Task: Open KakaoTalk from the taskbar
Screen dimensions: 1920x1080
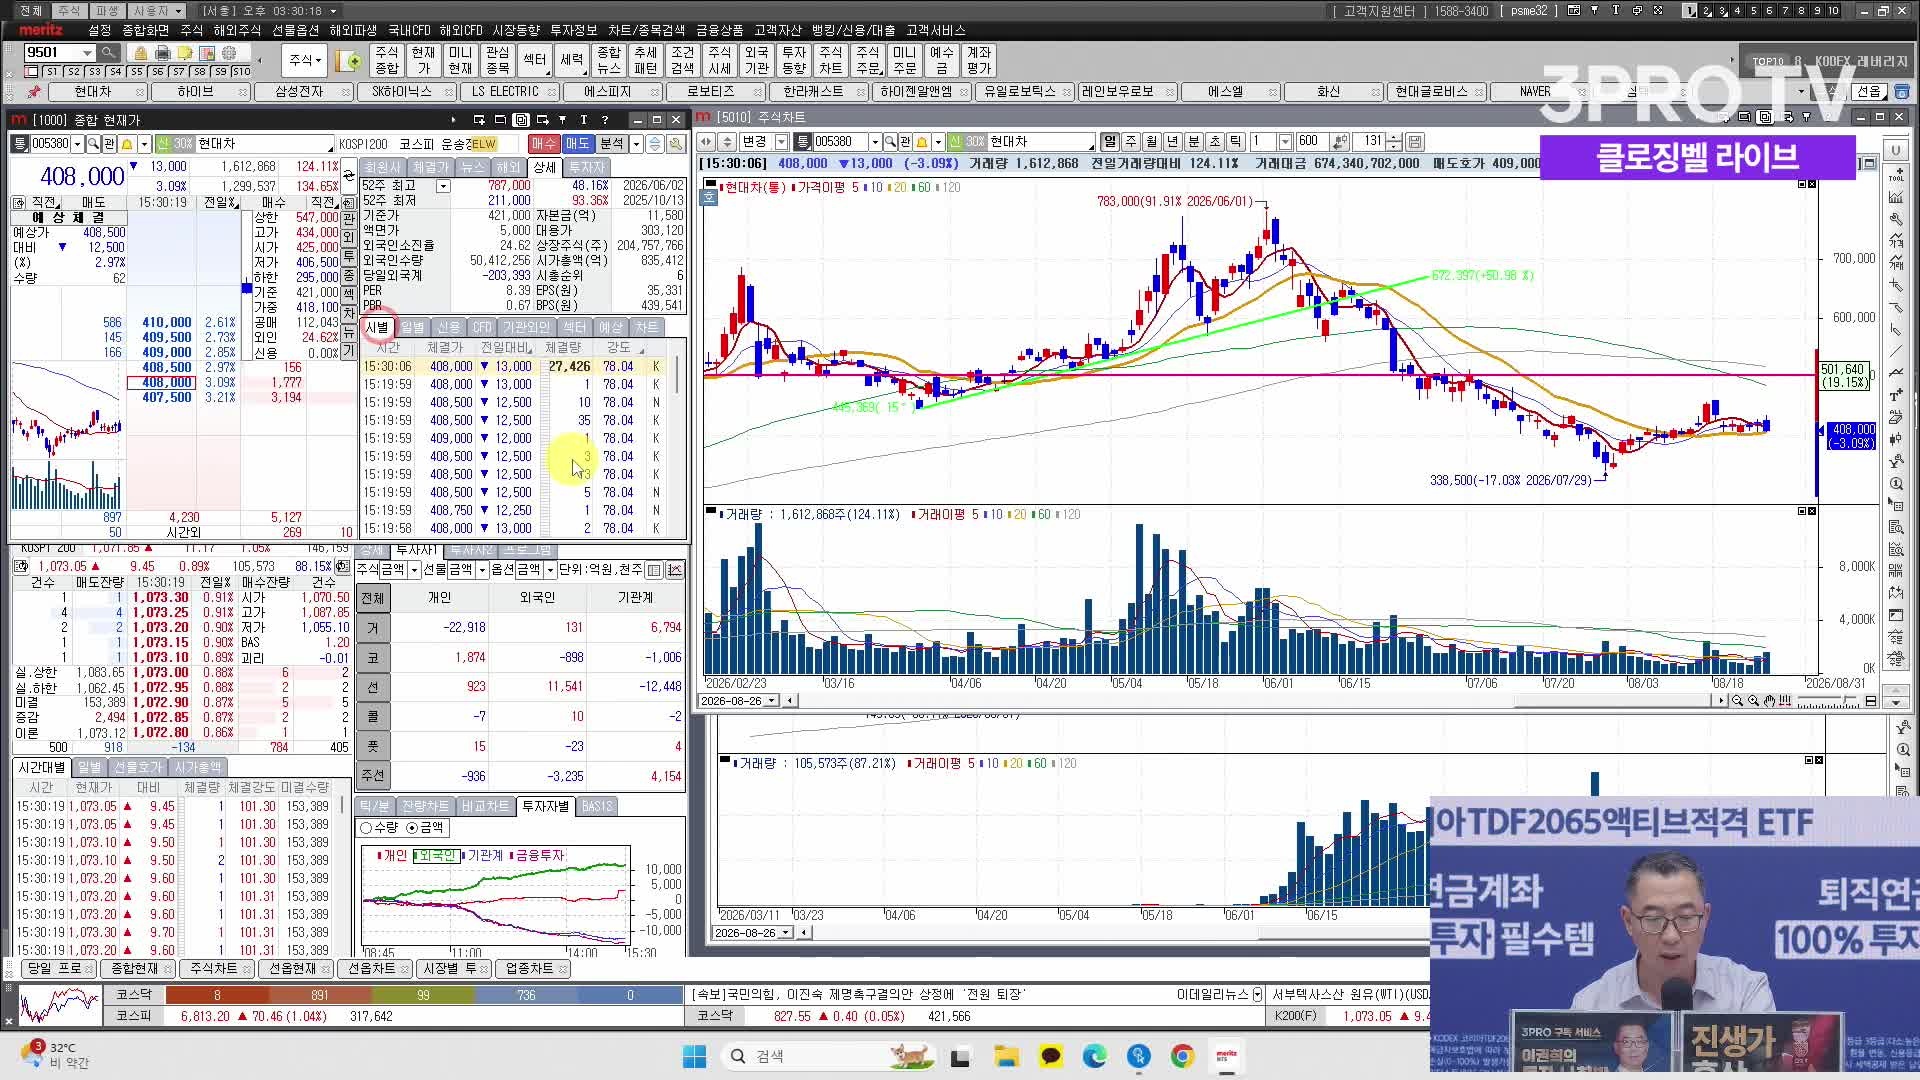Action: click(1050, 1056)
